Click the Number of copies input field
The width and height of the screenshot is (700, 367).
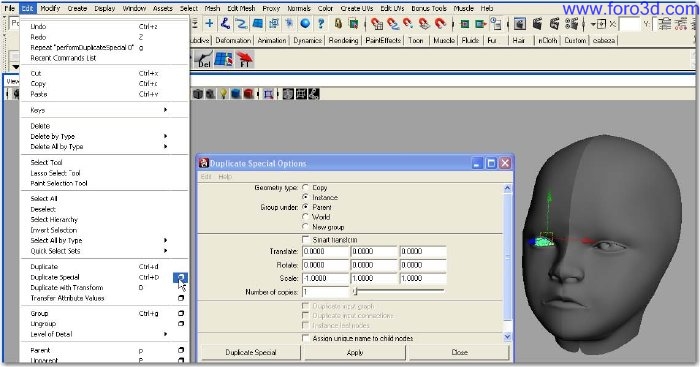click(325, 292)
